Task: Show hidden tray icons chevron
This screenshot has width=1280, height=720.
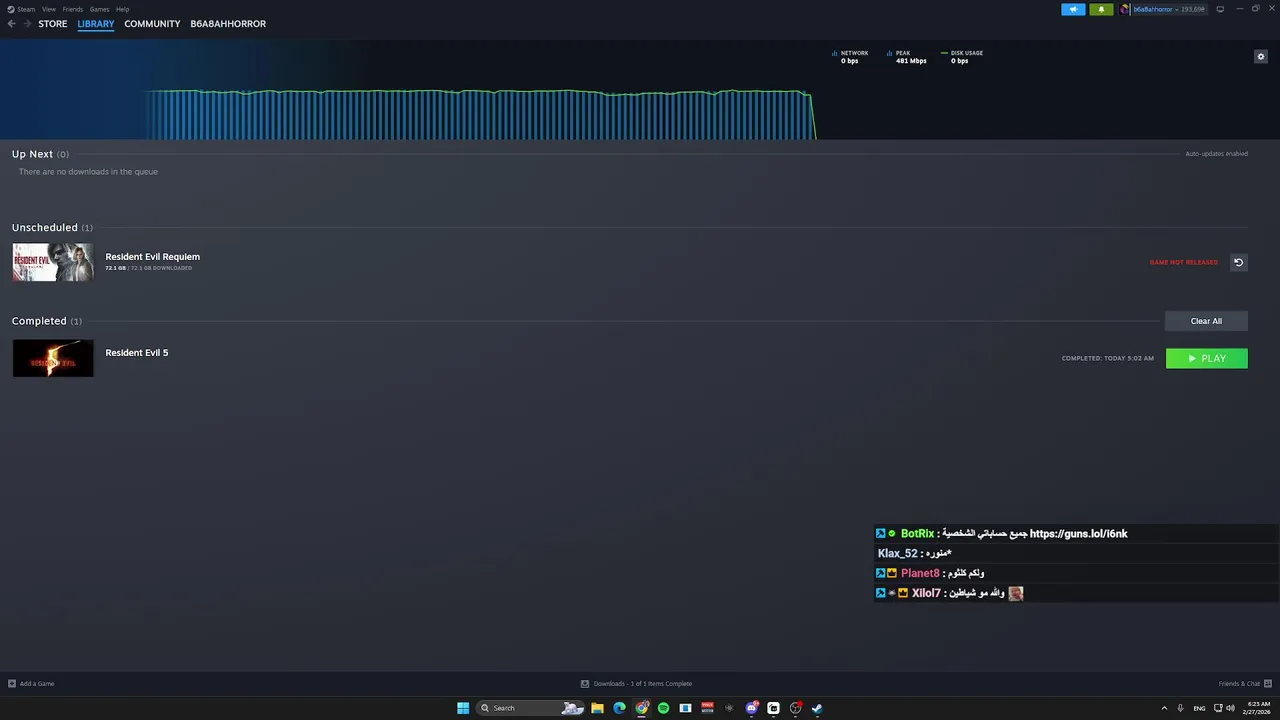Action: click(1164, 708)
